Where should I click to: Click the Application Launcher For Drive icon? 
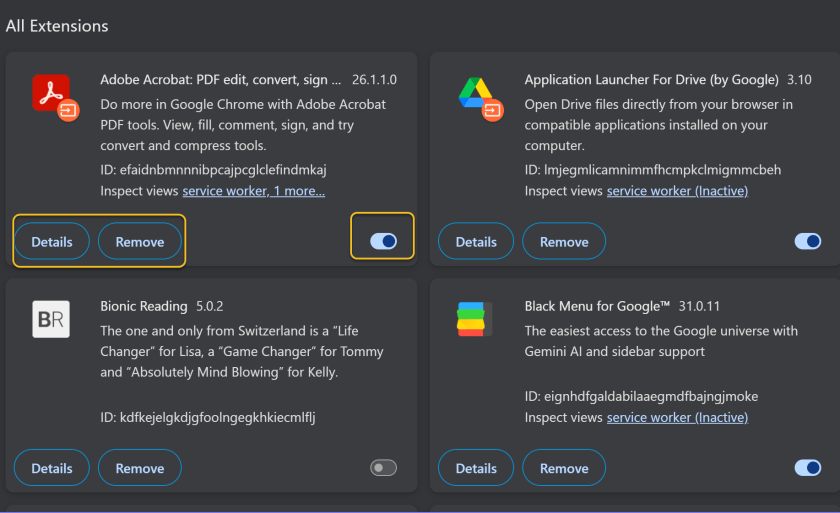477,95
